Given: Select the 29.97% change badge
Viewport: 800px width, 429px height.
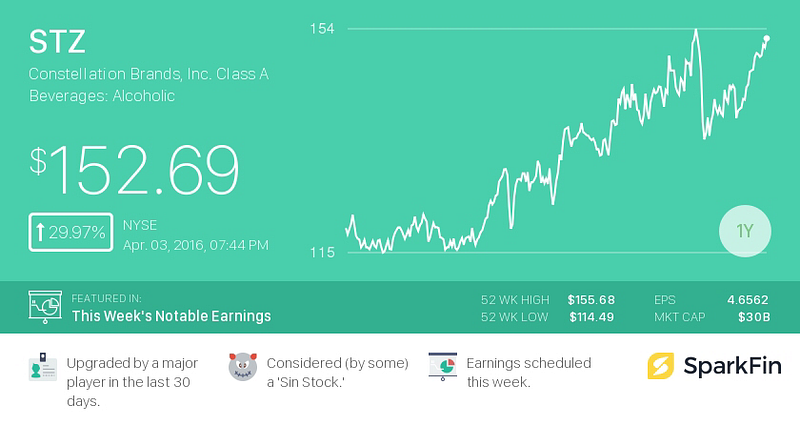Looking at the screenshot, I should pos(71,232).
